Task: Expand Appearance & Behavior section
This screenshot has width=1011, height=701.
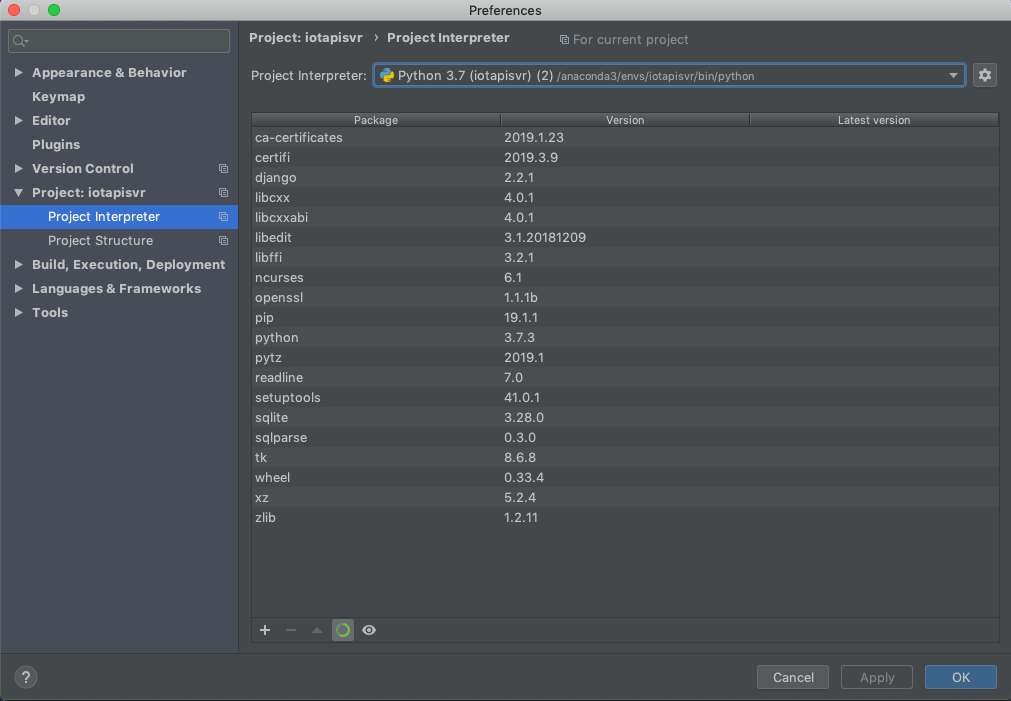Action: (19, 72)
